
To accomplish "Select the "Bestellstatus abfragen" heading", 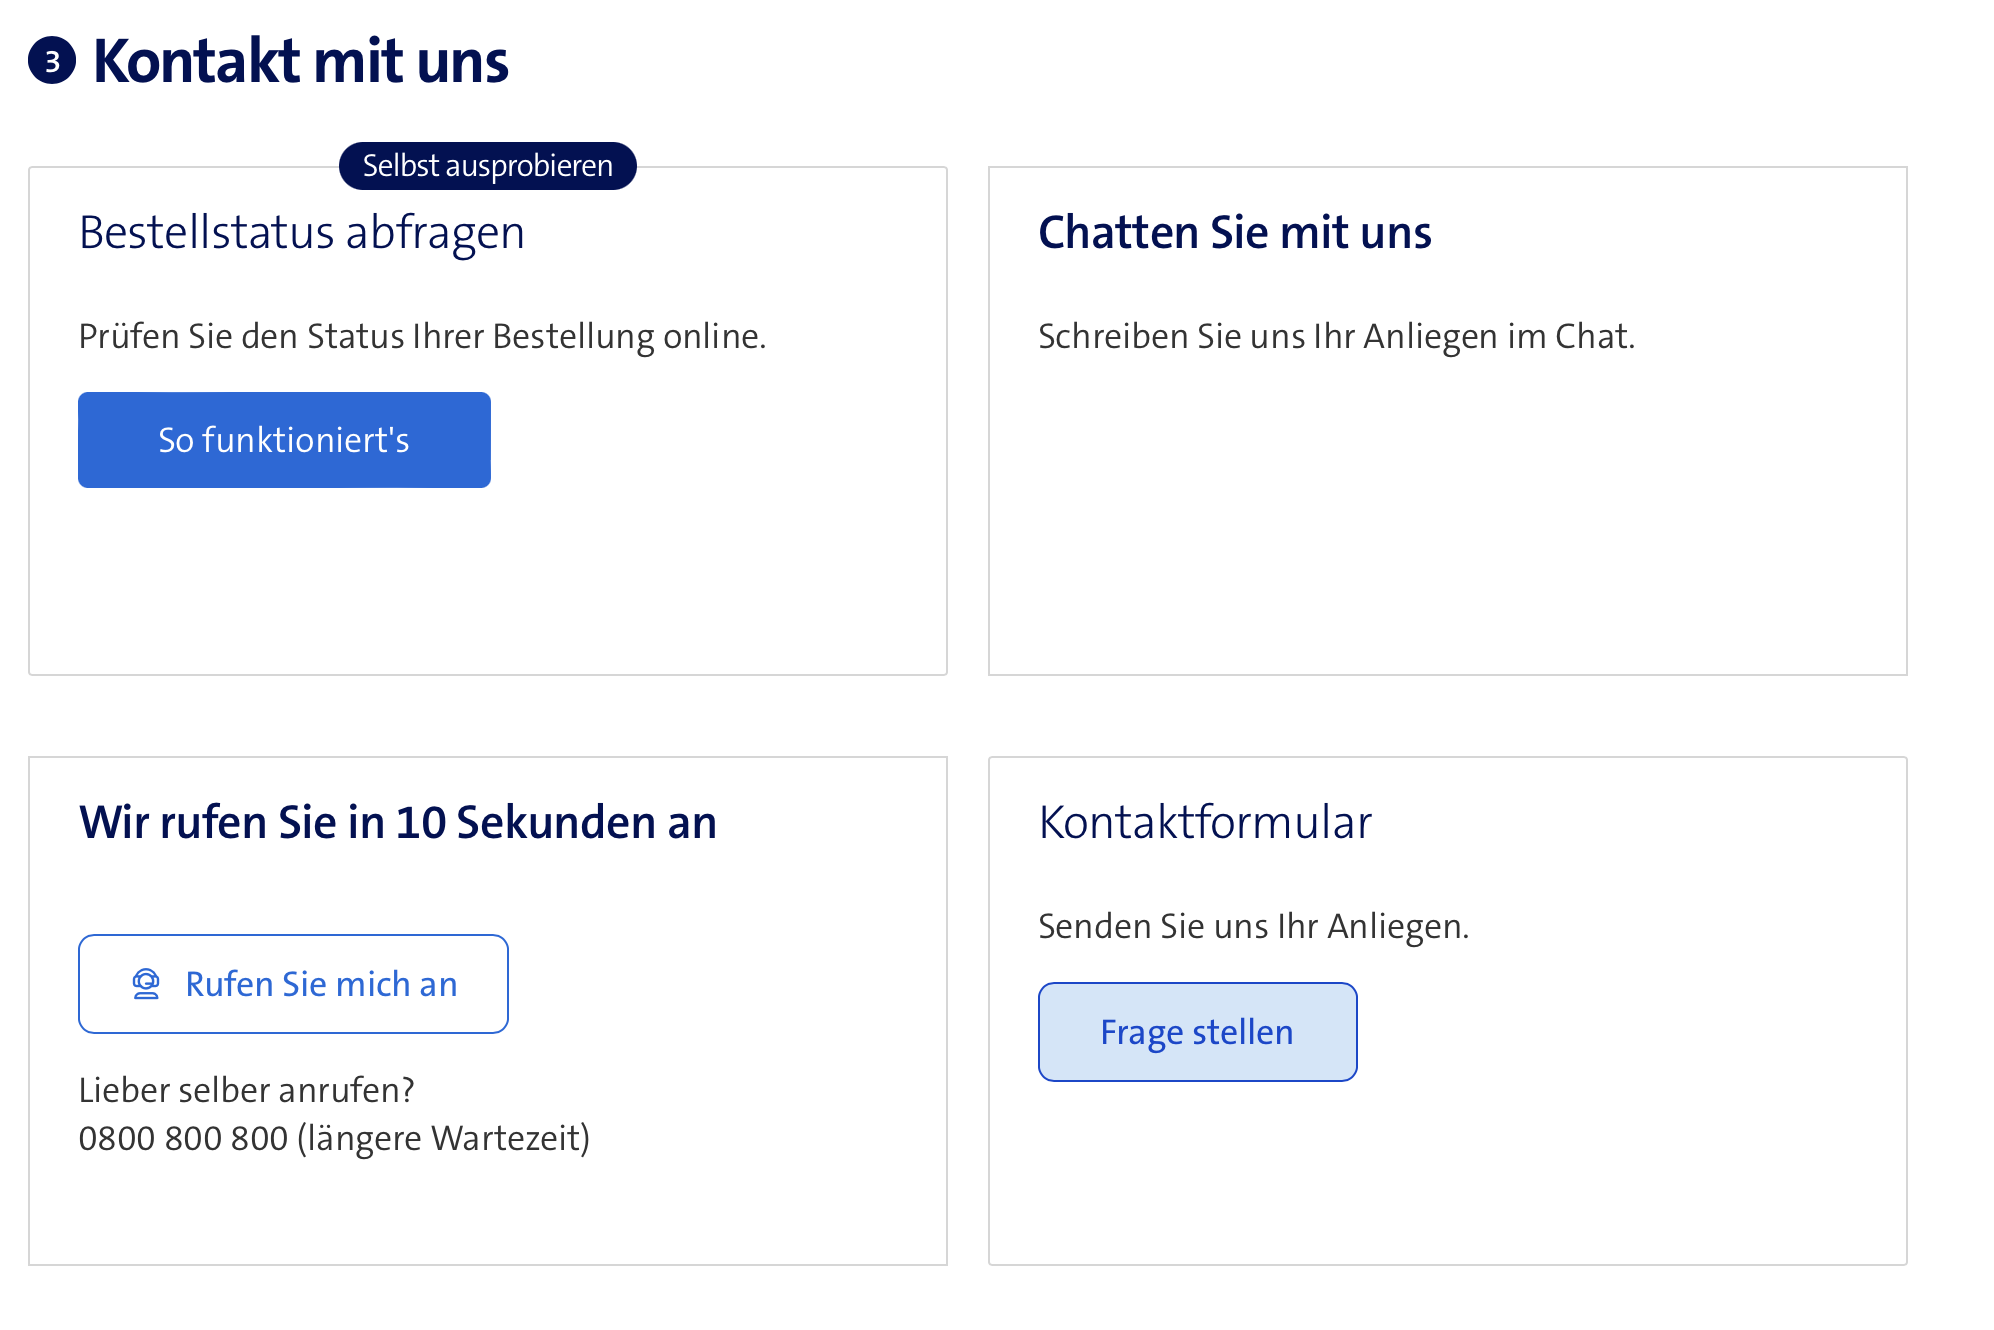I will coord(301,232).
